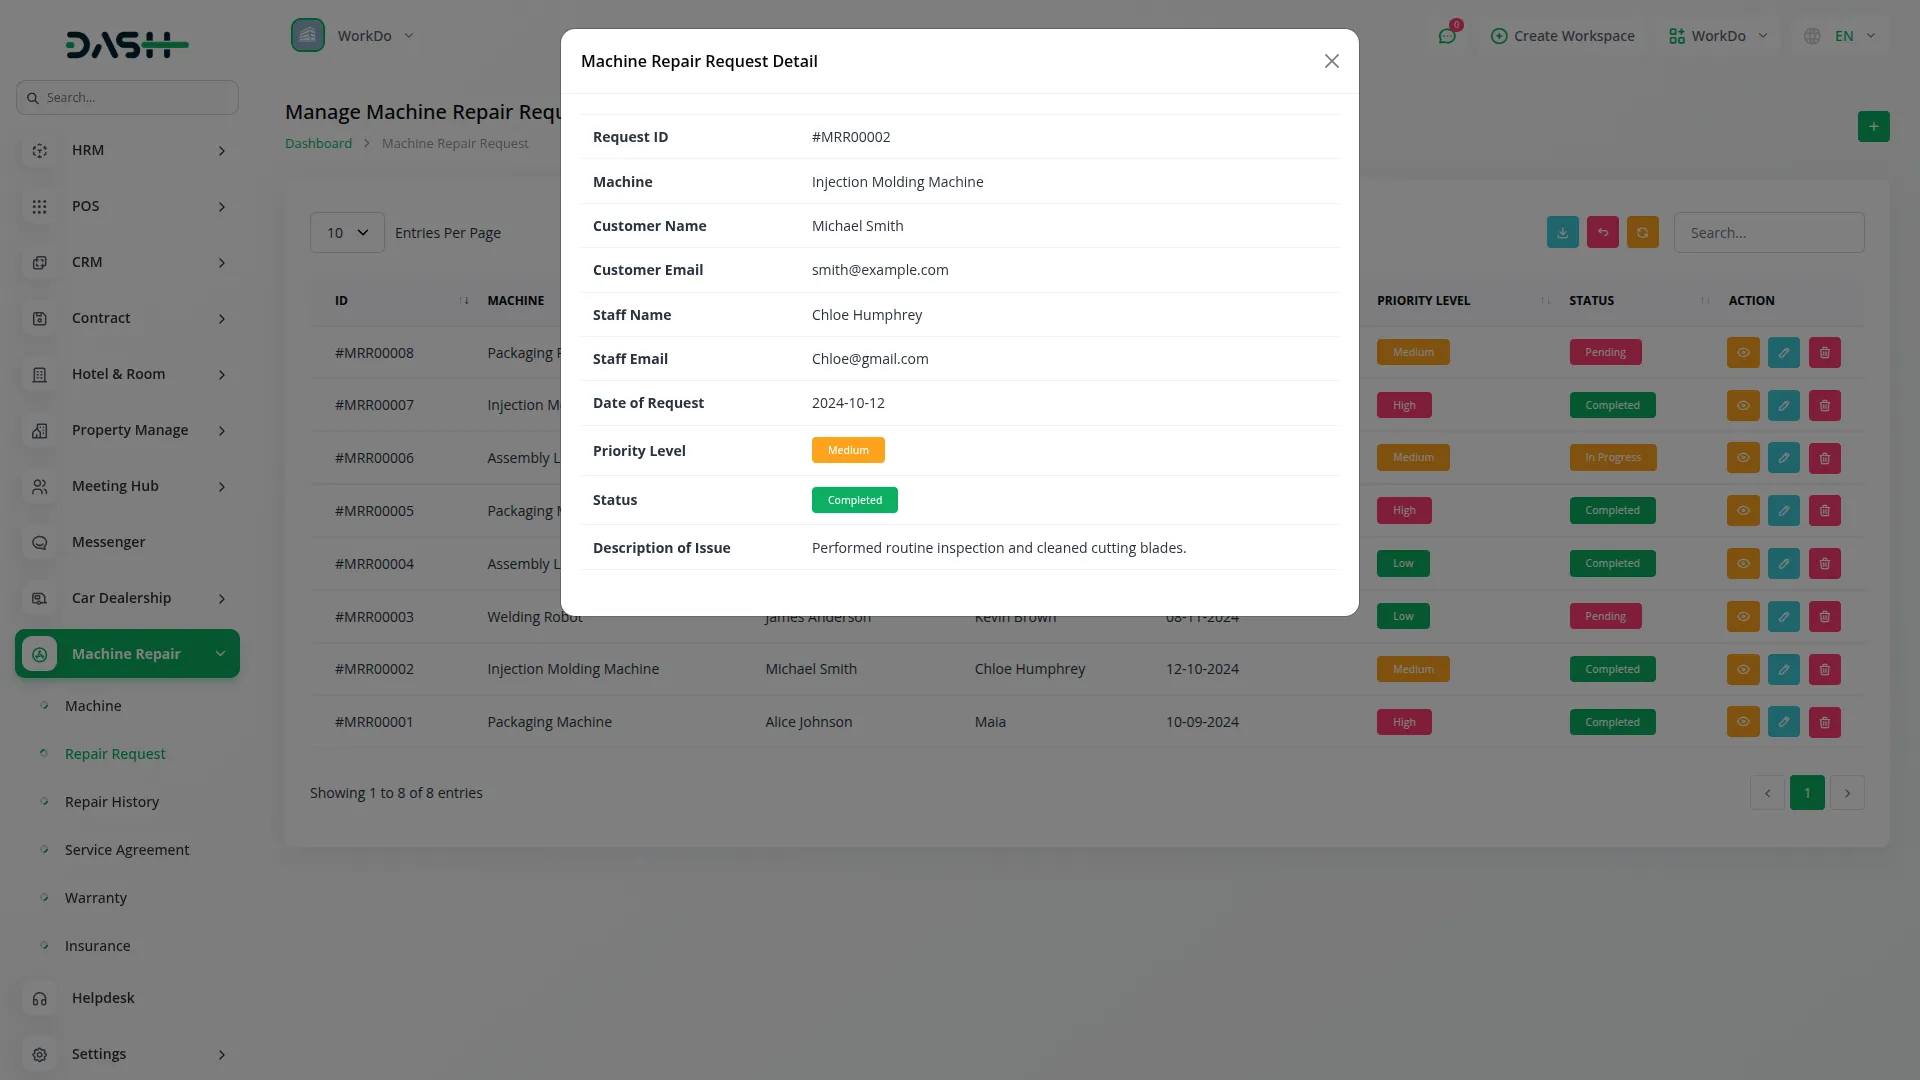Image resolution: width=1920 pixels, height=1080 pixels.
Task: Click the red undo reset icon
Action: click(x=1602, y=232)
